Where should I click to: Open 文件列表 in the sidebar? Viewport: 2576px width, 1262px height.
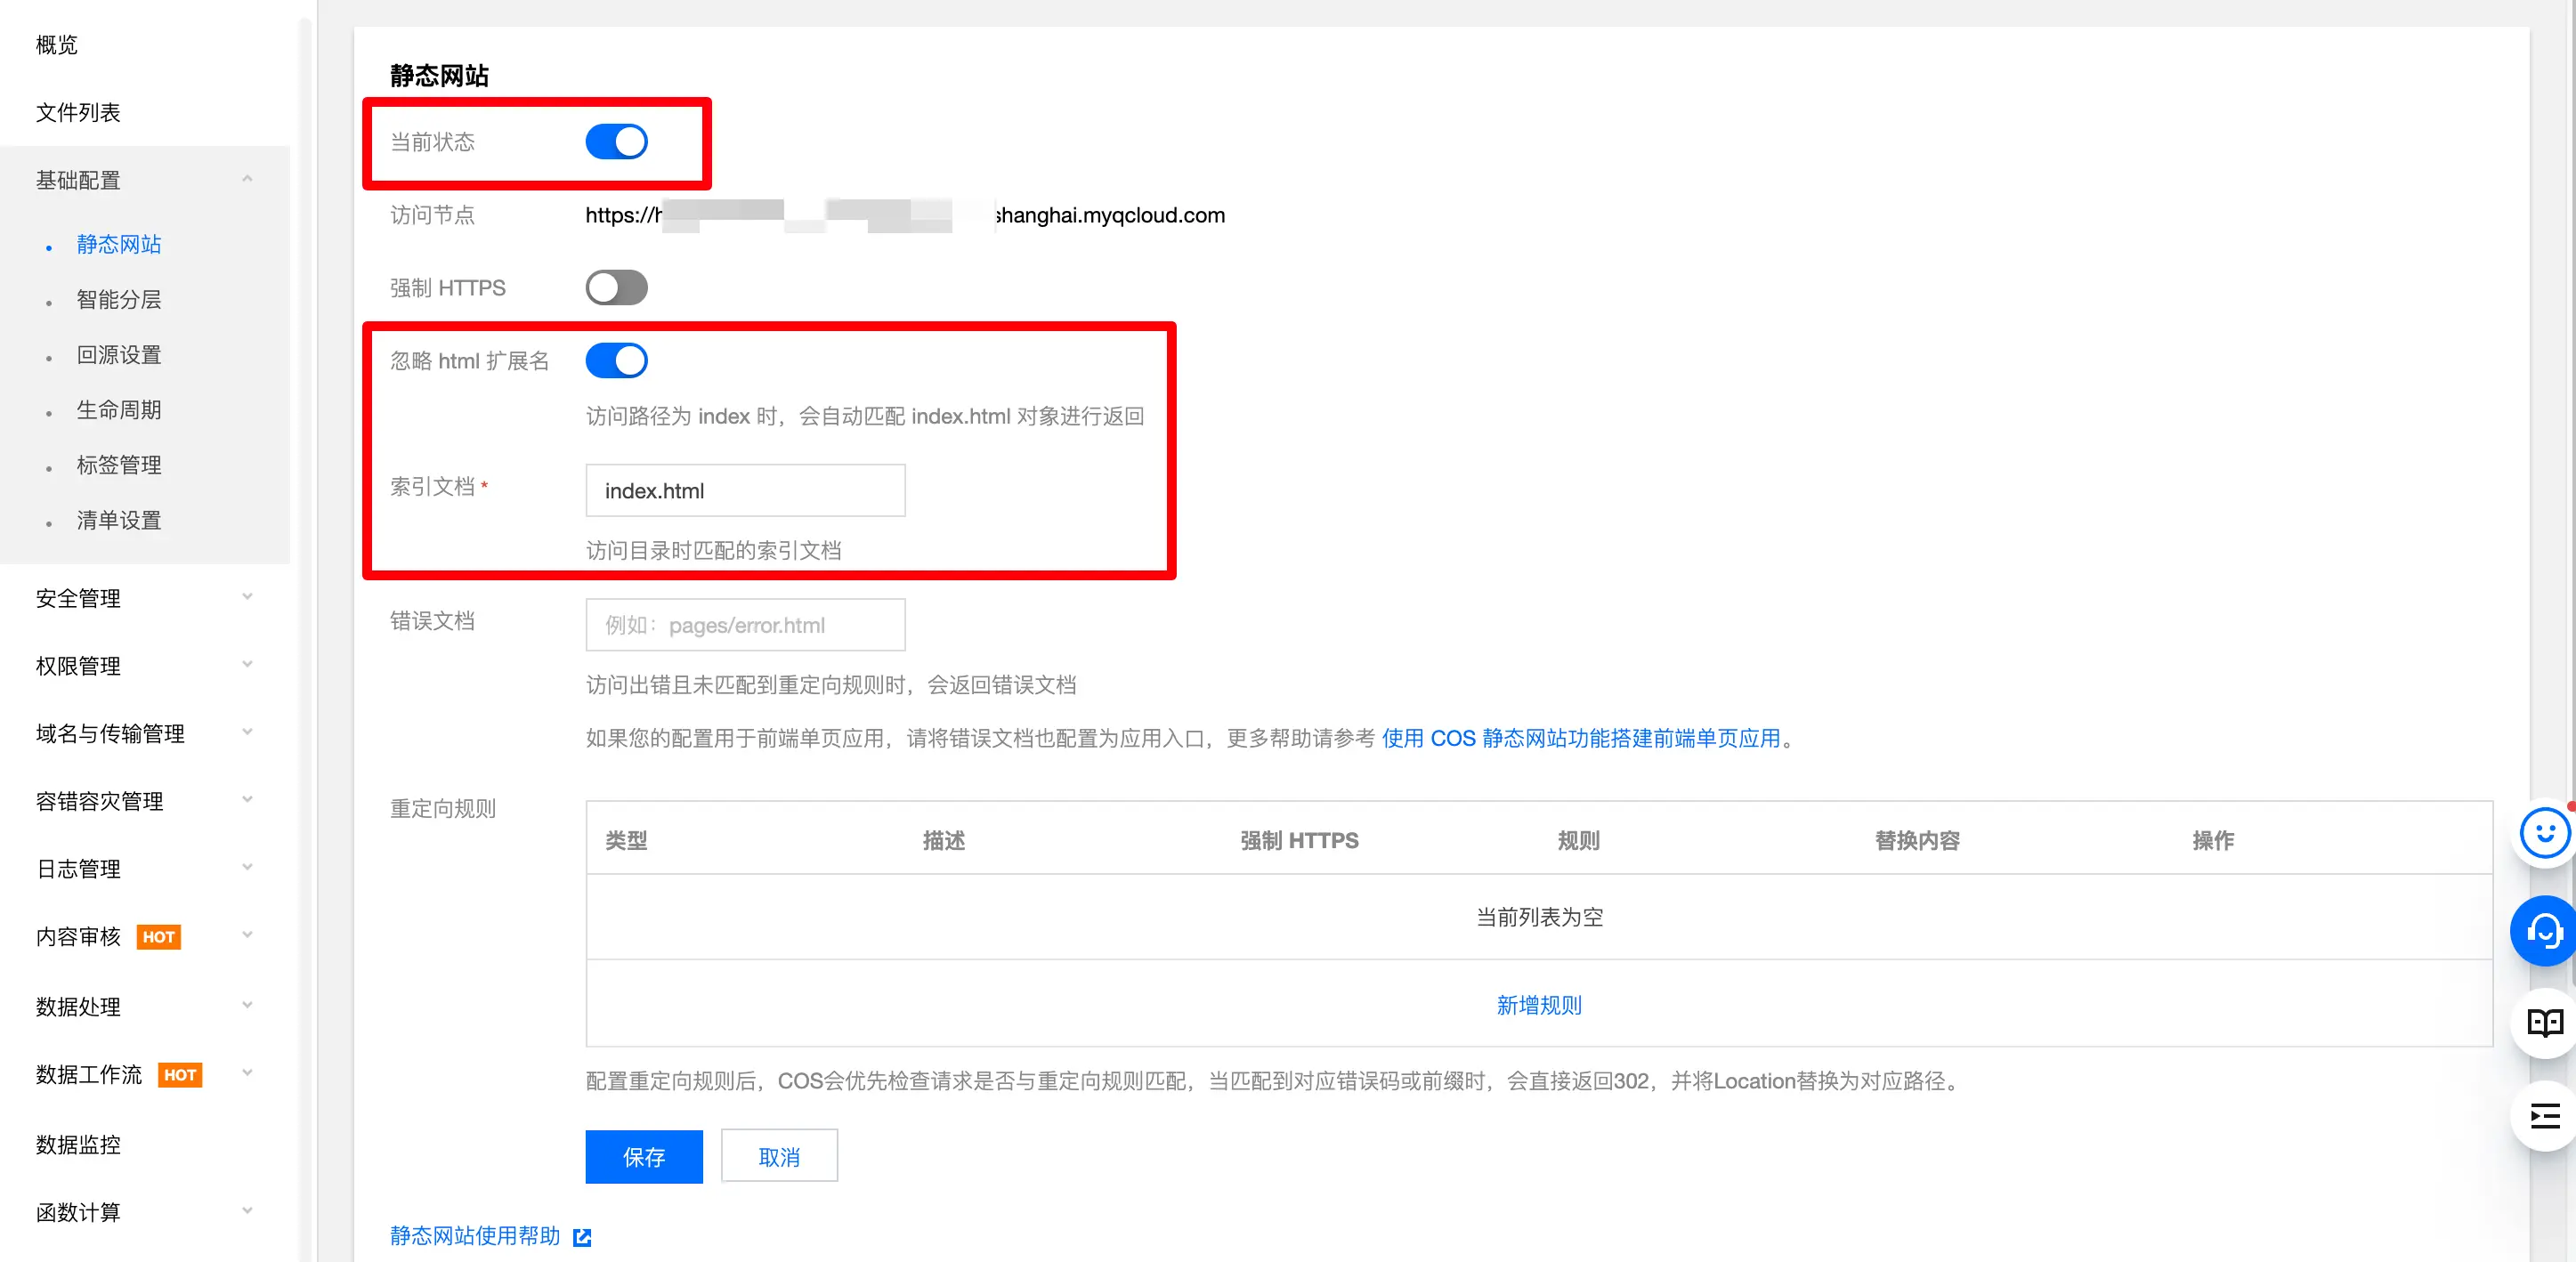pyautogui.click(x=78, y=113)
